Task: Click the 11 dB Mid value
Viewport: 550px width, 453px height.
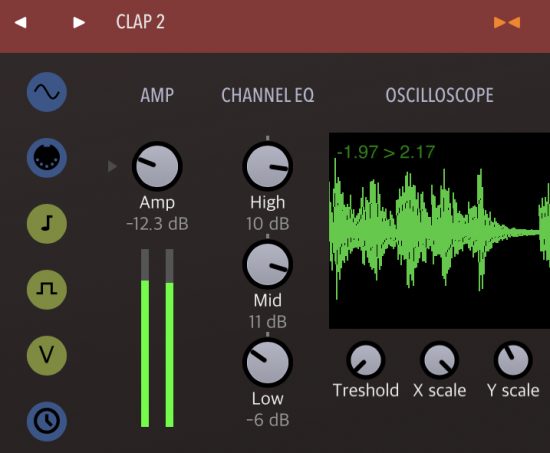Action: (268, 322)
